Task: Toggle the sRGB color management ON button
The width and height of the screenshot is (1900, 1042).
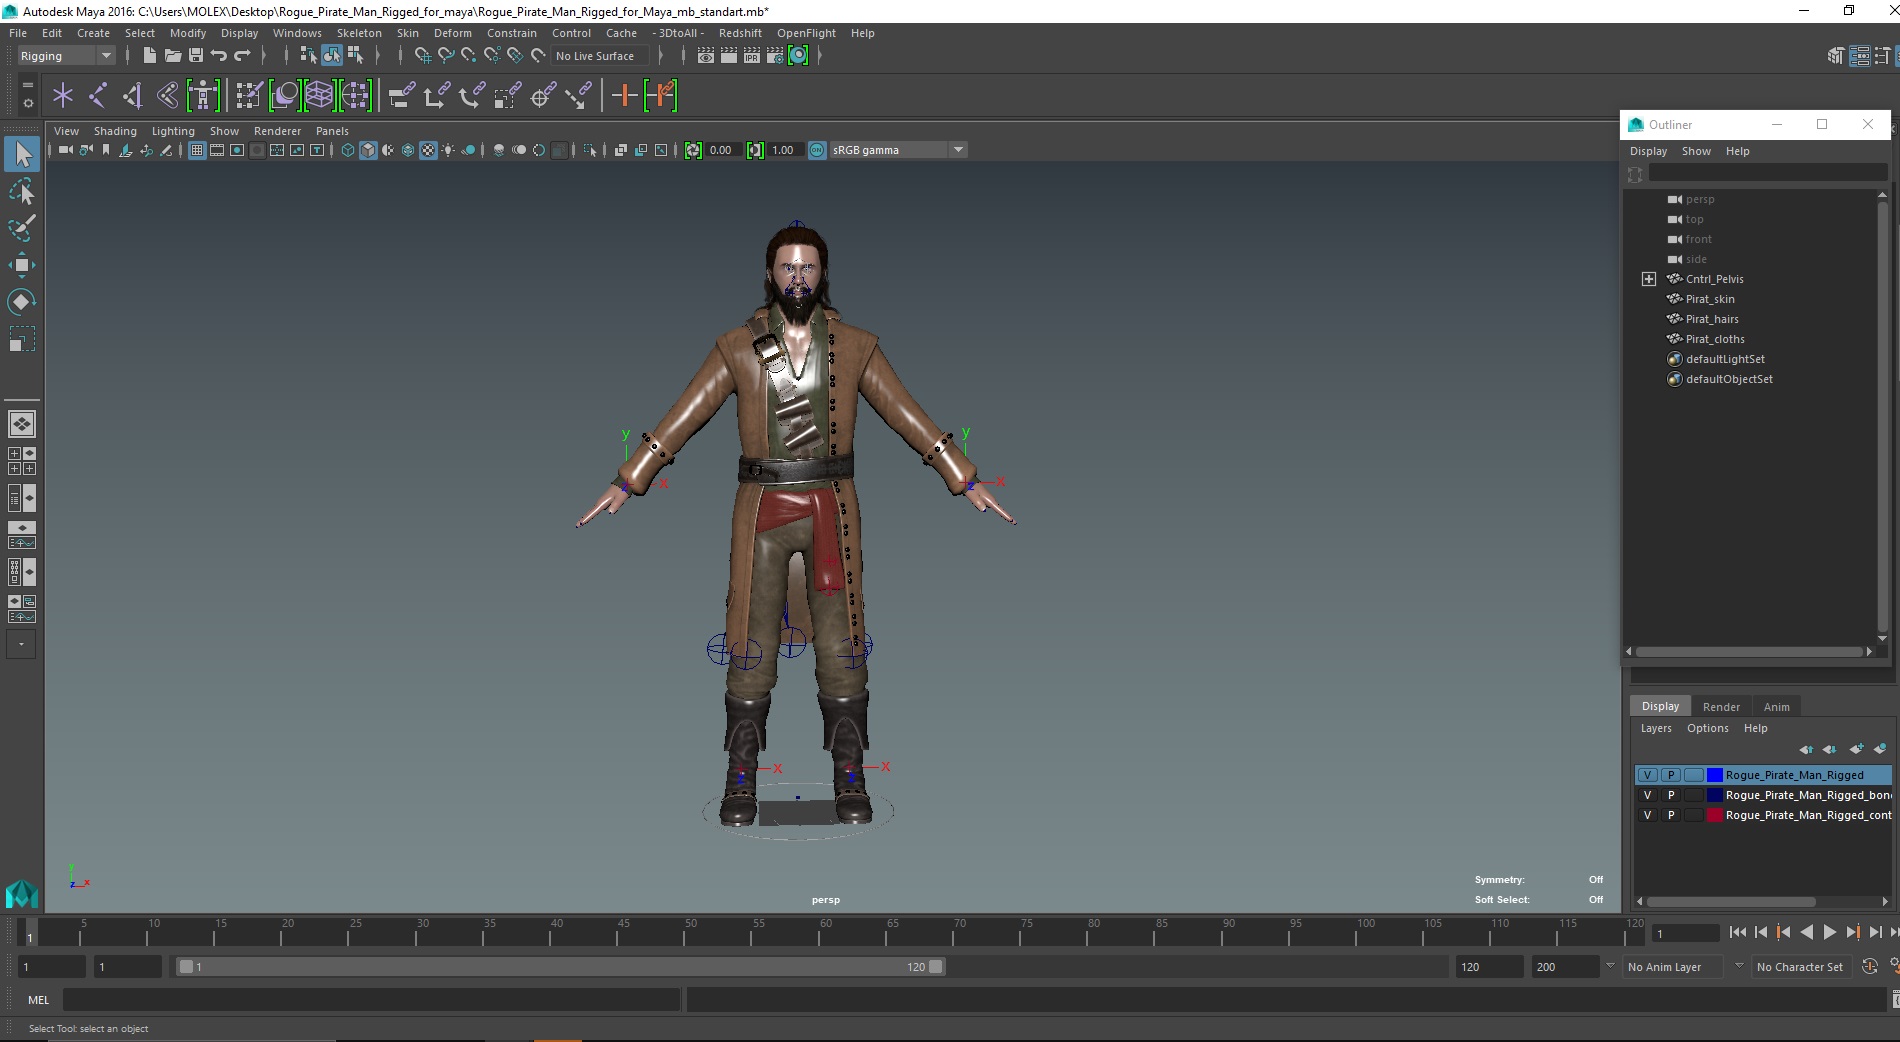Action: (817, 150)
